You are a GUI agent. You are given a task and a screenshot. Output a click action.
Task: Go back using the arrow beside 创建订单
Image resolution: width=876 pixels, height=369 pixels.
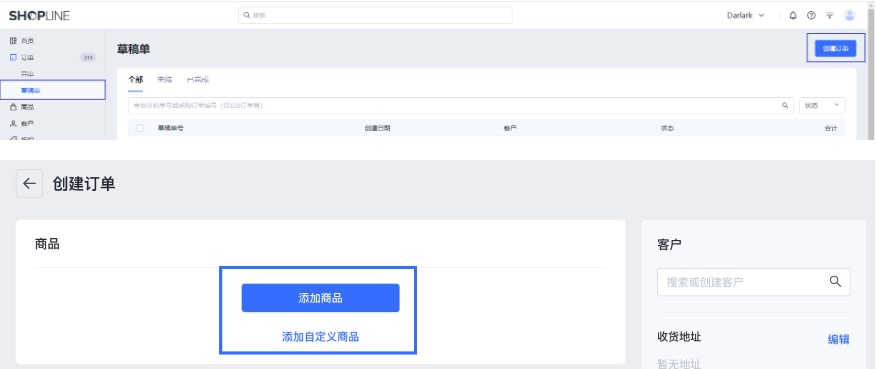(30, 183)
